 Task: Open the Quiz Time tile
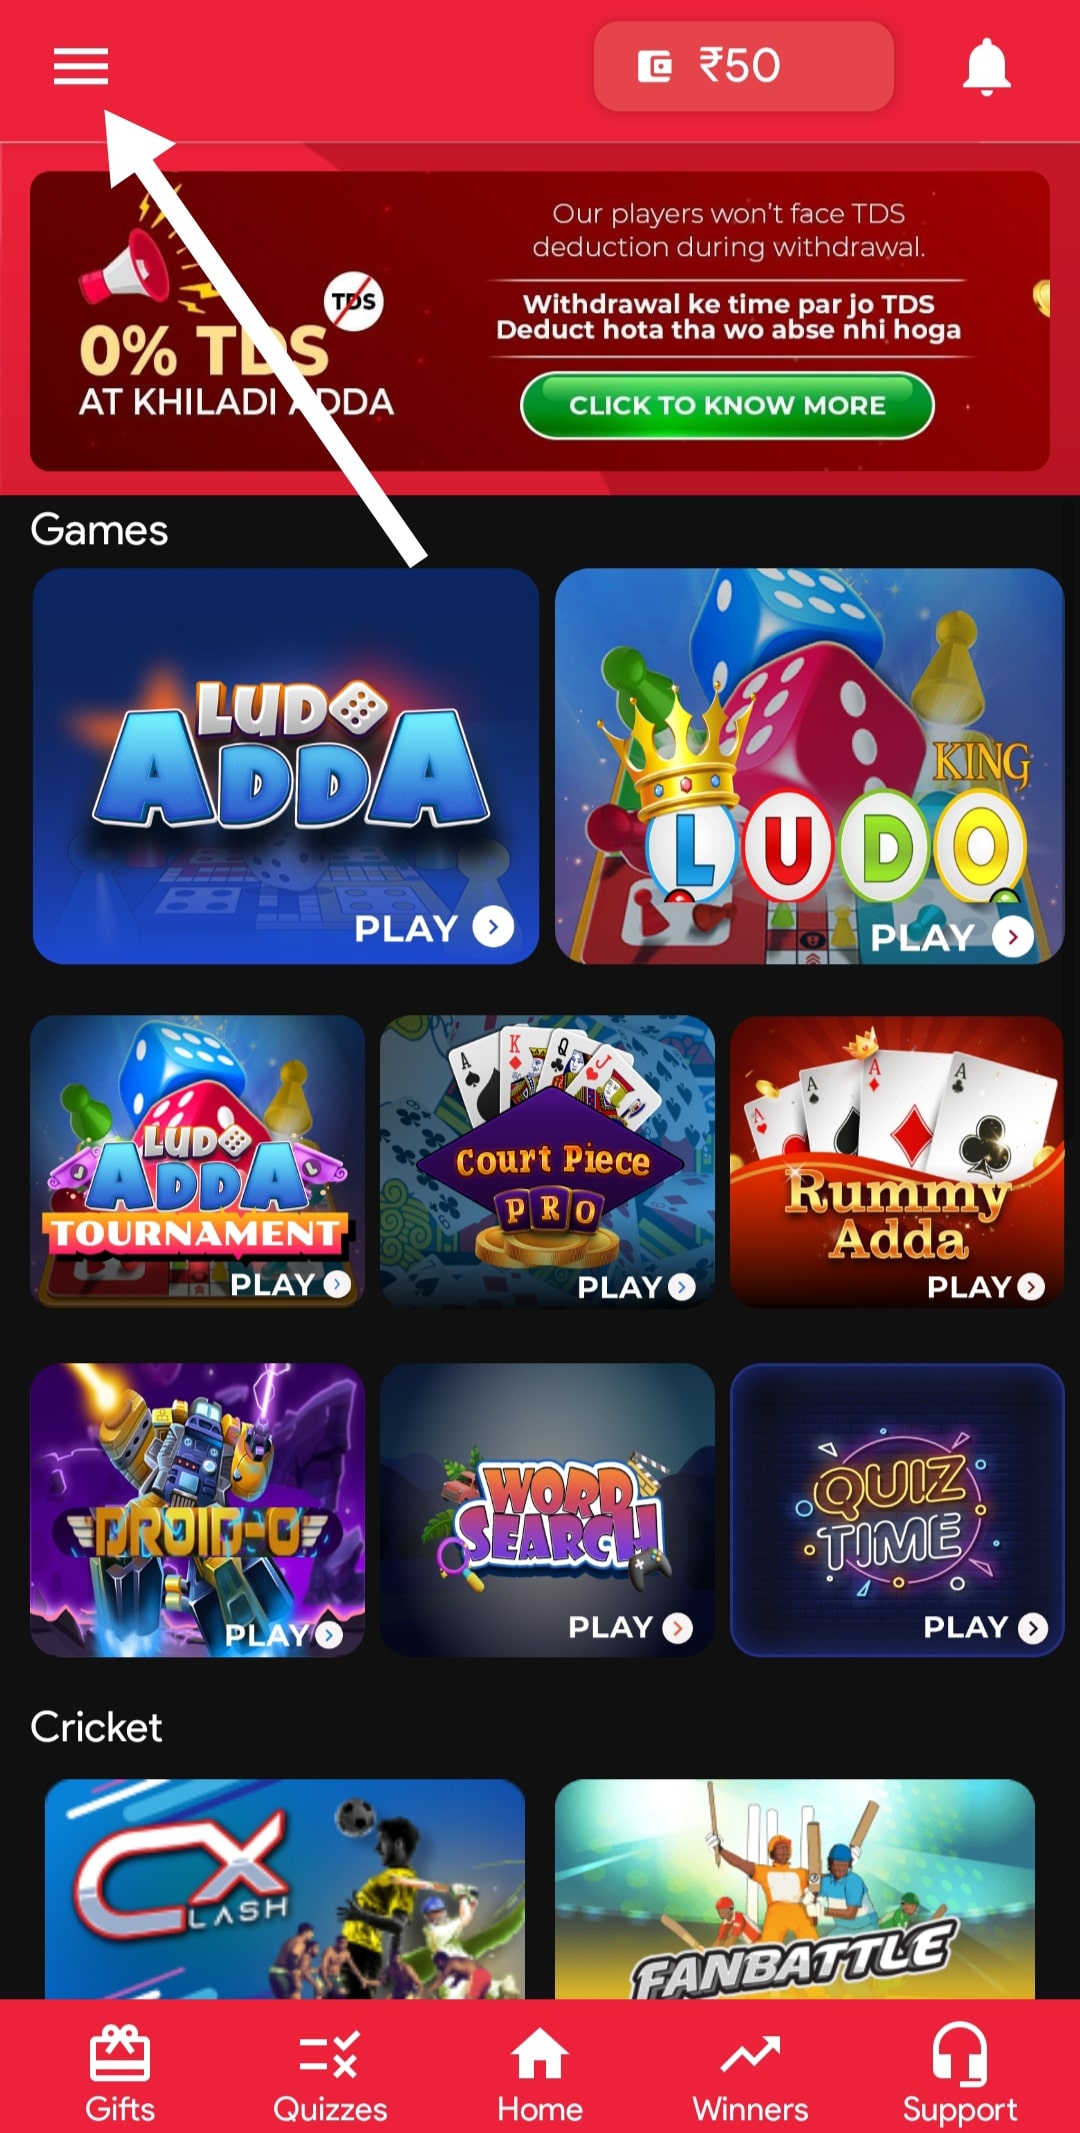pyautogui.click(x=897, y=1510)
